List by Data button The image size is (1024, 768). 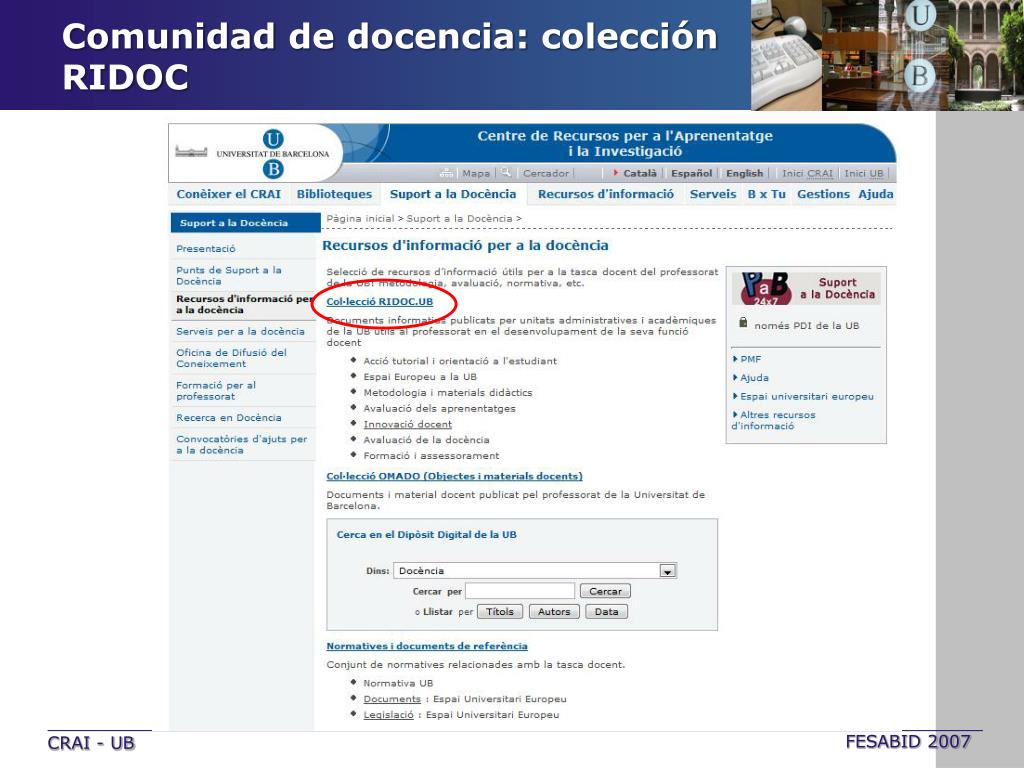tap(606, 612)
